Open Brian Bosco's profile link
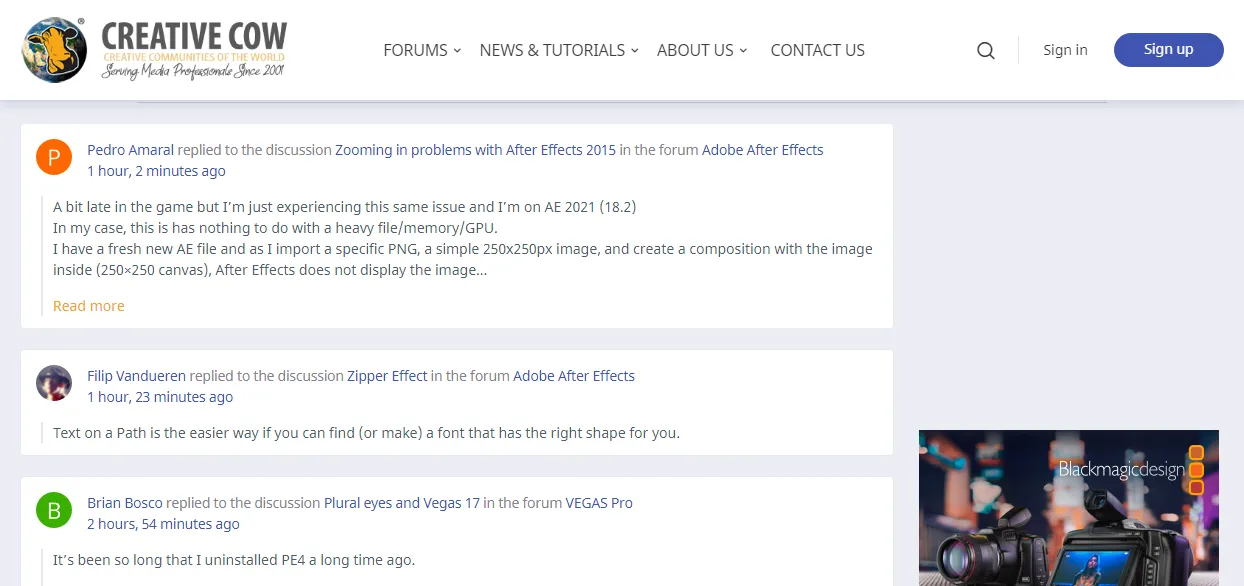The width and height of the screenshot is (1244, 586). coord(125,503)
